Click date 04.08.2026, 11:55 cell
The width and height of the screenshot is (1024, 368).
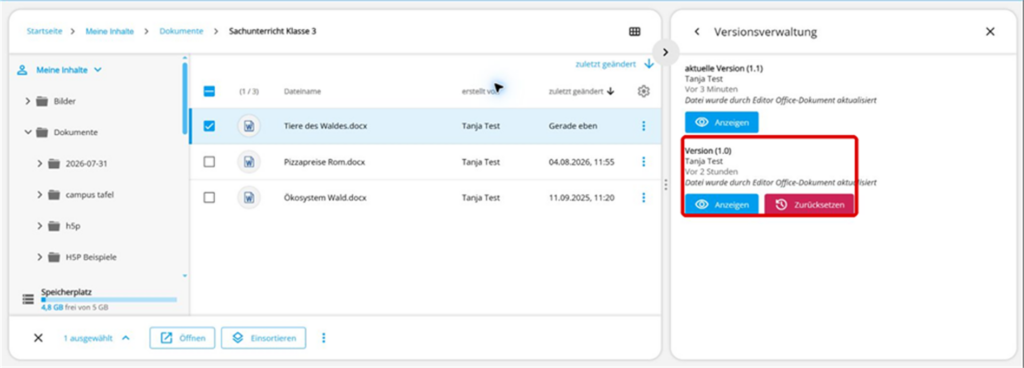pos(581,162)
